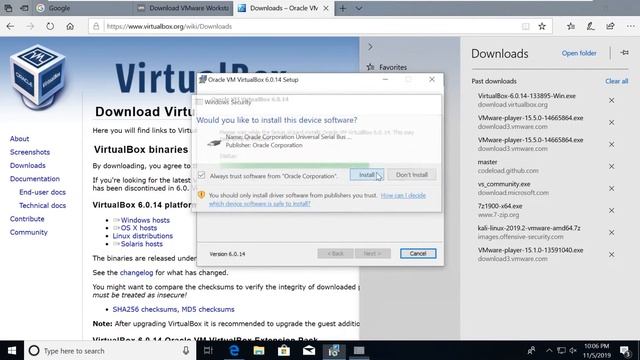Open the browser home page icon
The width and height of the screenshot is (640, 360).
(x=70, y=27)
